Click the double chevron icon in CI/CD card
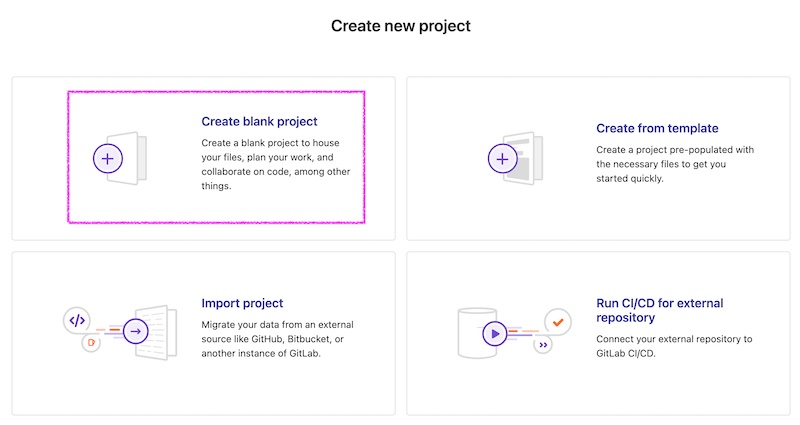Viewport: 800px width, 425px height. (x=543, y=345)
